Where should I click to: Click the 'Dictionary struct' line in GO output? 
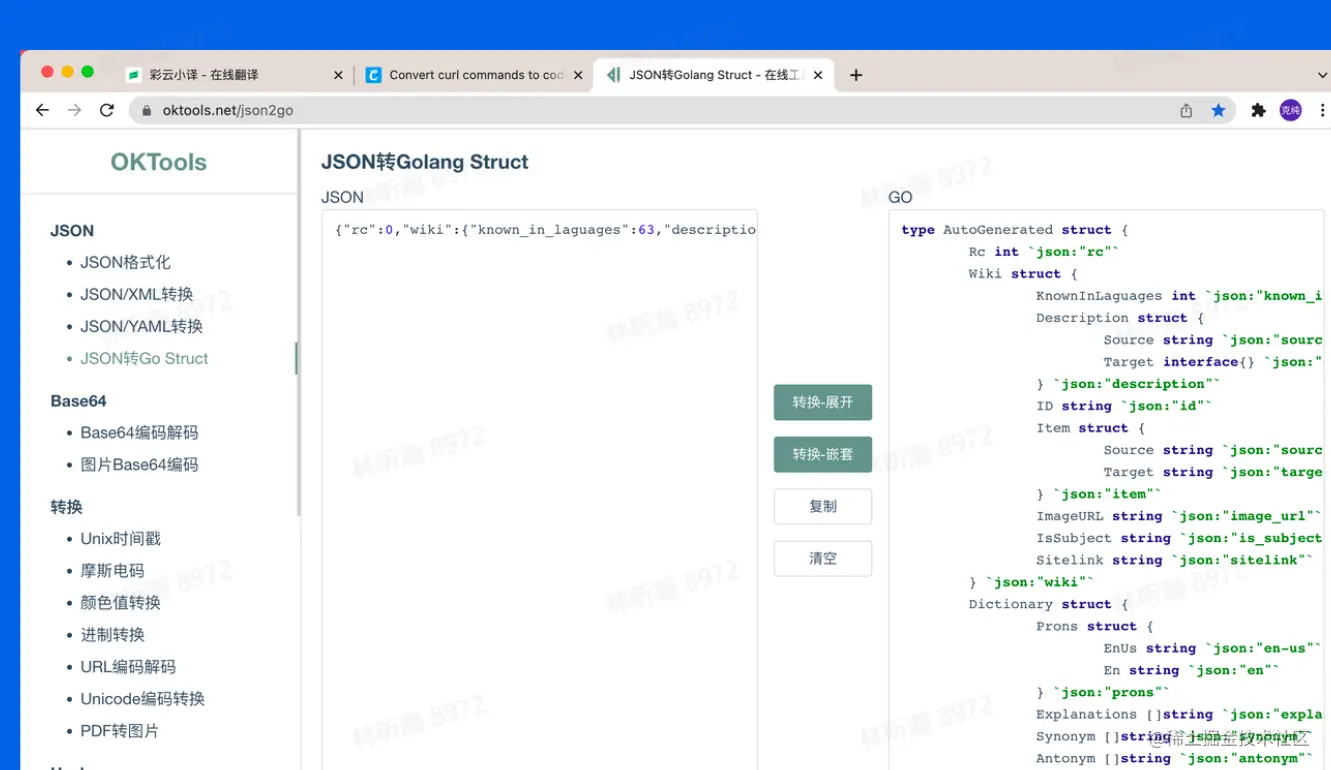click(x=1048, y=604)
